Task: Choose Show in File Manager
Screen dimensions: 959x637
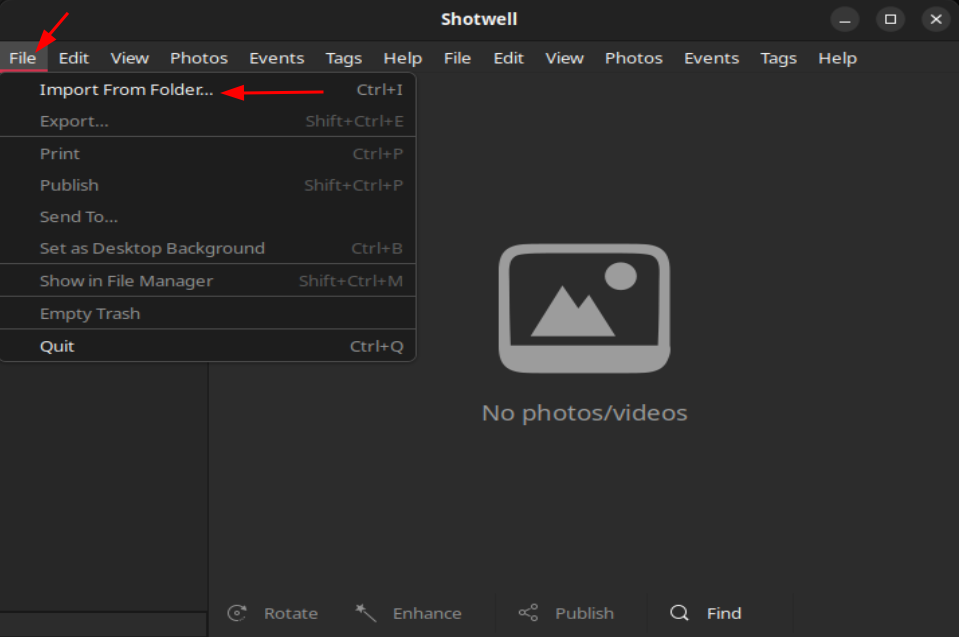Action: pyautogui.click(x=208, y=281)
